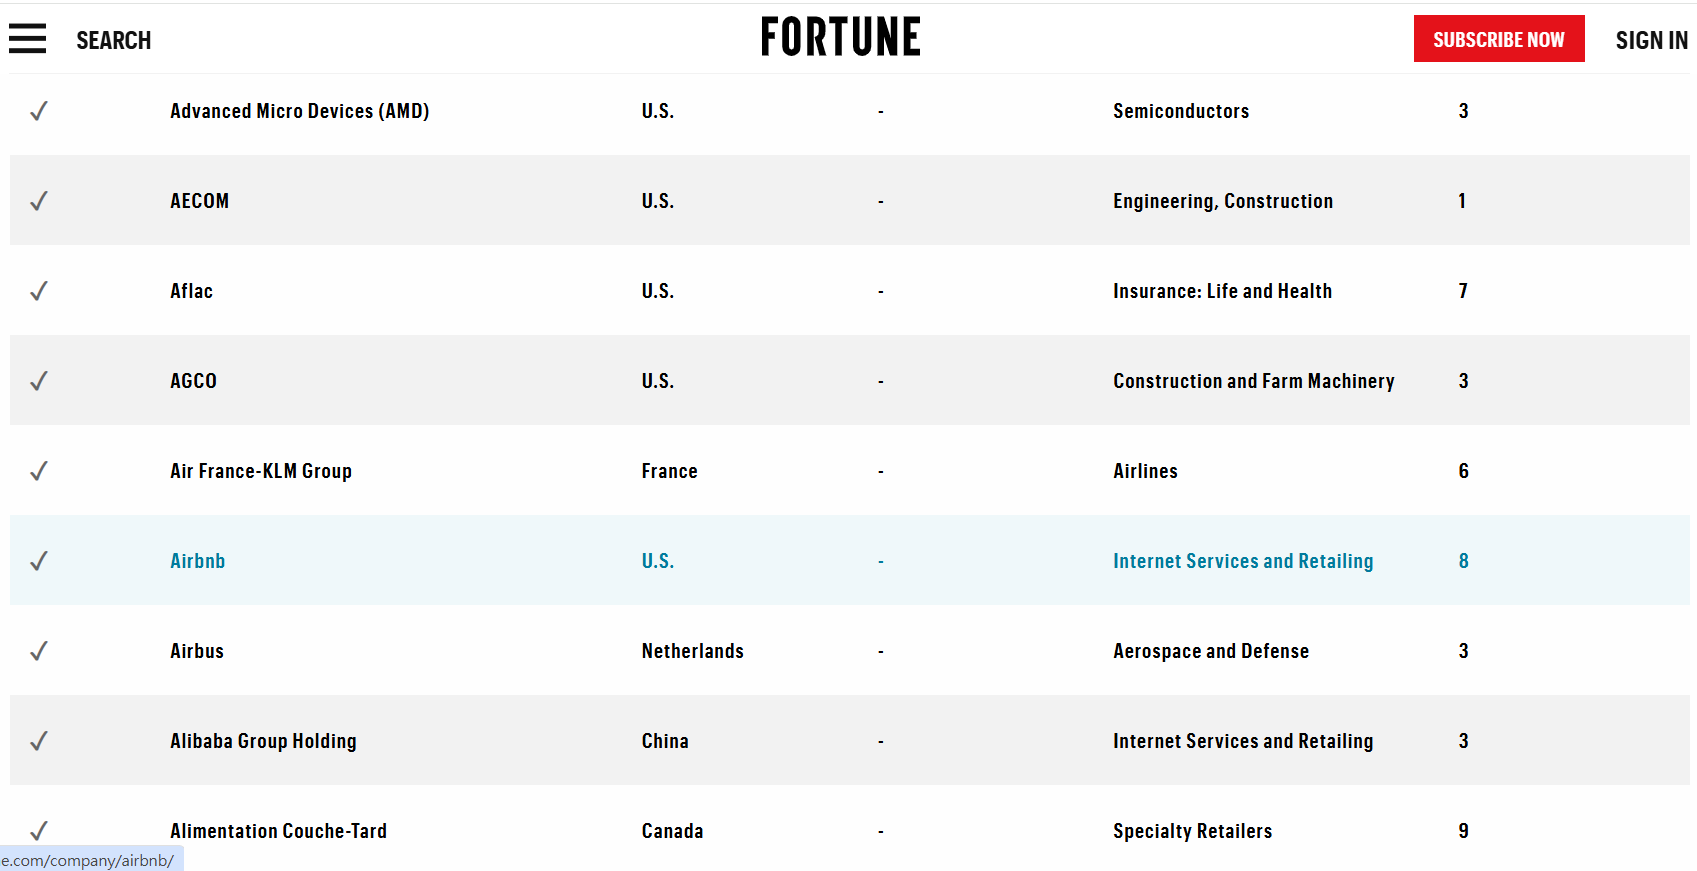Click SIGN IN in the header
The height and width of the screenshot is (871, 1697).
[1652, 40]
